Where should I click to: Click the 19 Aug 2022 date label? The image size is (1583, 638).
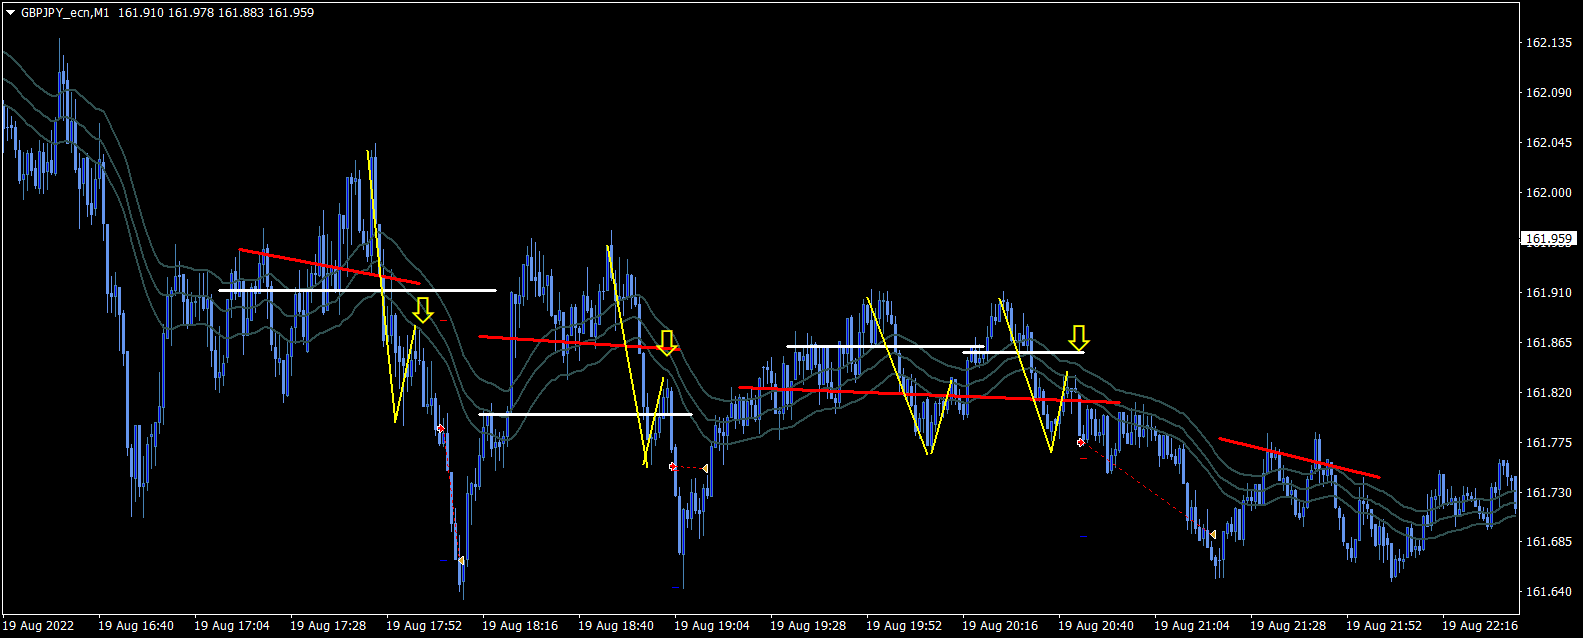(x=38, y=626)
